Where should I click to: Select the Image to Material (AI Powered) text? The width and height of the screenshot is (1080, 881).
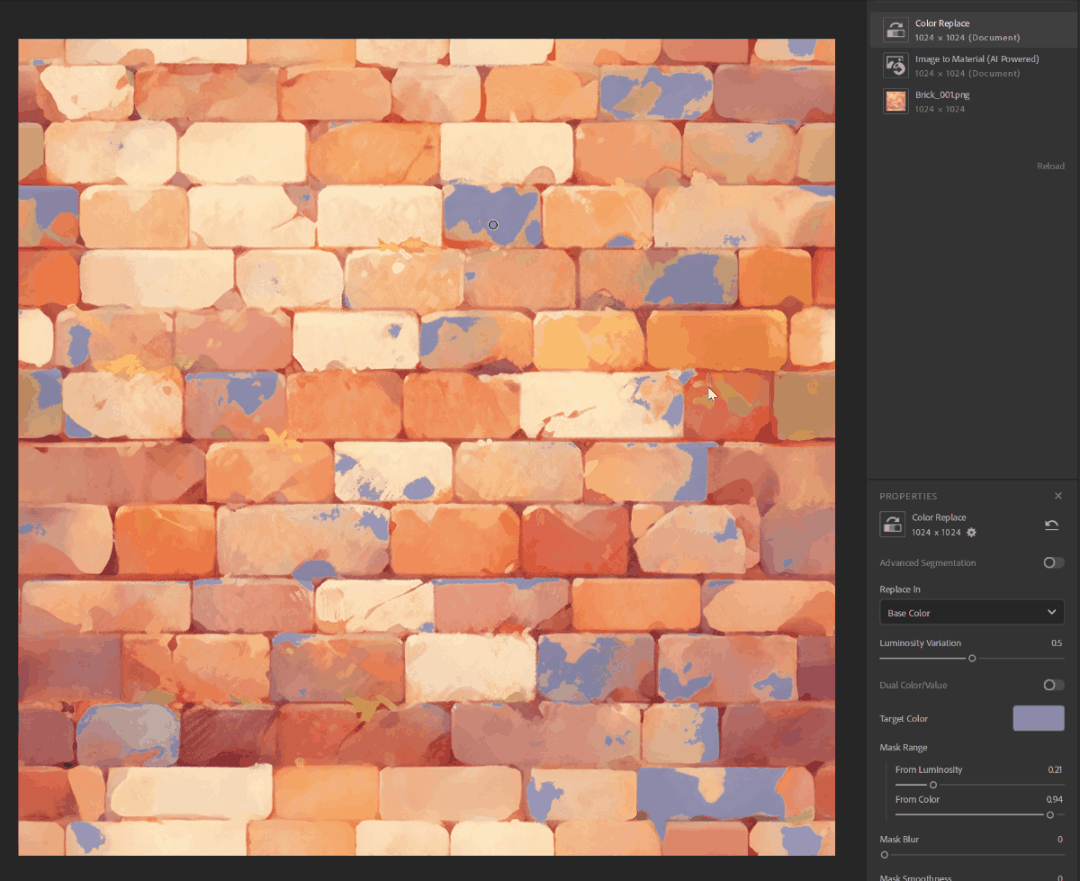point(977,59)
